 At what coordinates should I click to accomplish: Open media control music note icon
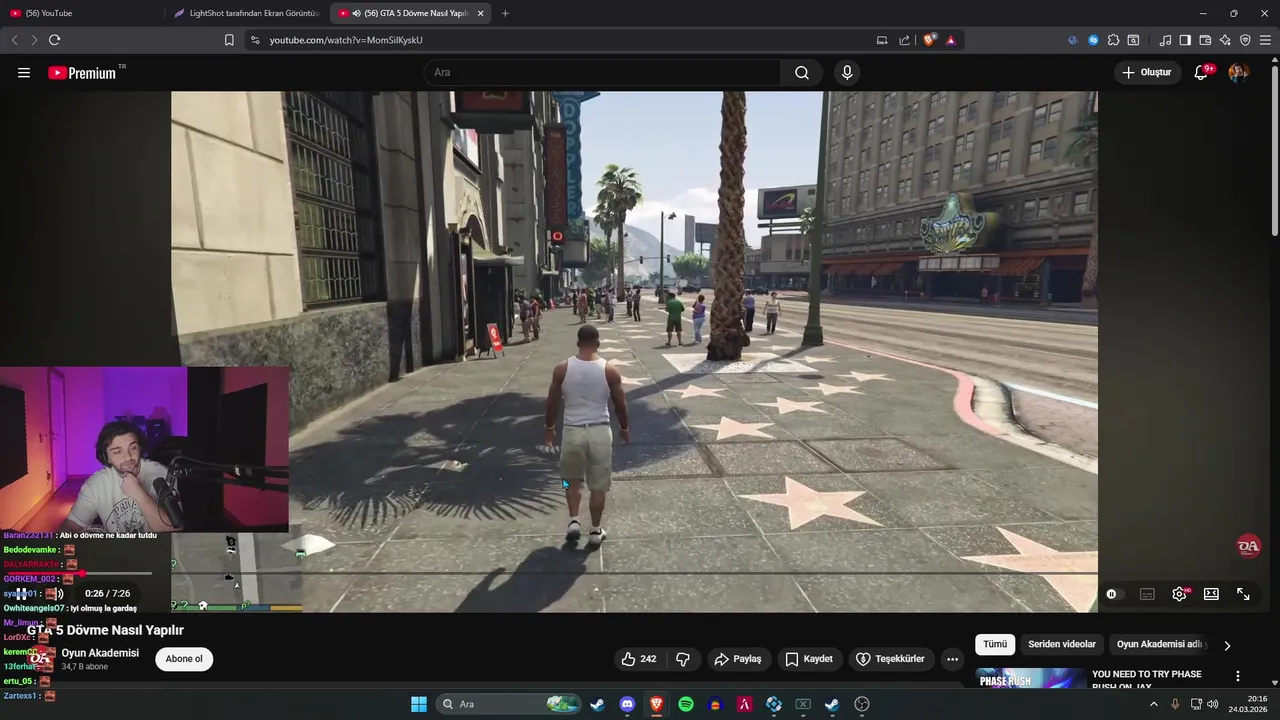[1165, 40]
